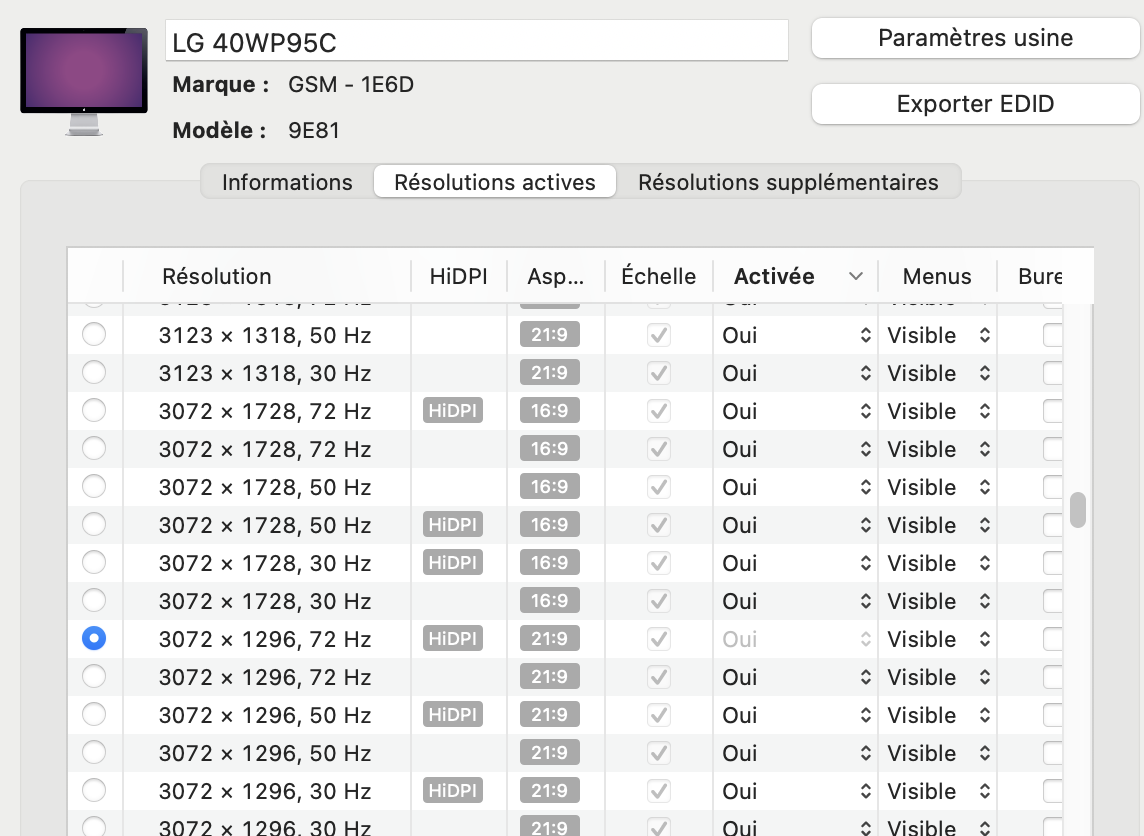Click the 16:9 badge on the non-HiDPI 3072 × 1728, 72 Hz row
1144x836 pixels.
click(549, 449)
